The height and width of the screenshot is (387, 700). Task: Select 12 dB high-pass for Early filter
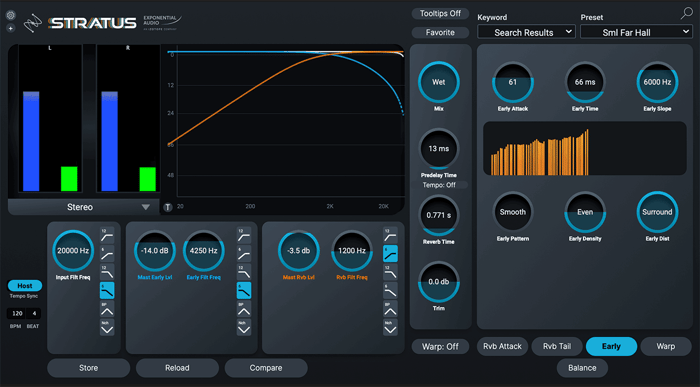click(244, 235)
